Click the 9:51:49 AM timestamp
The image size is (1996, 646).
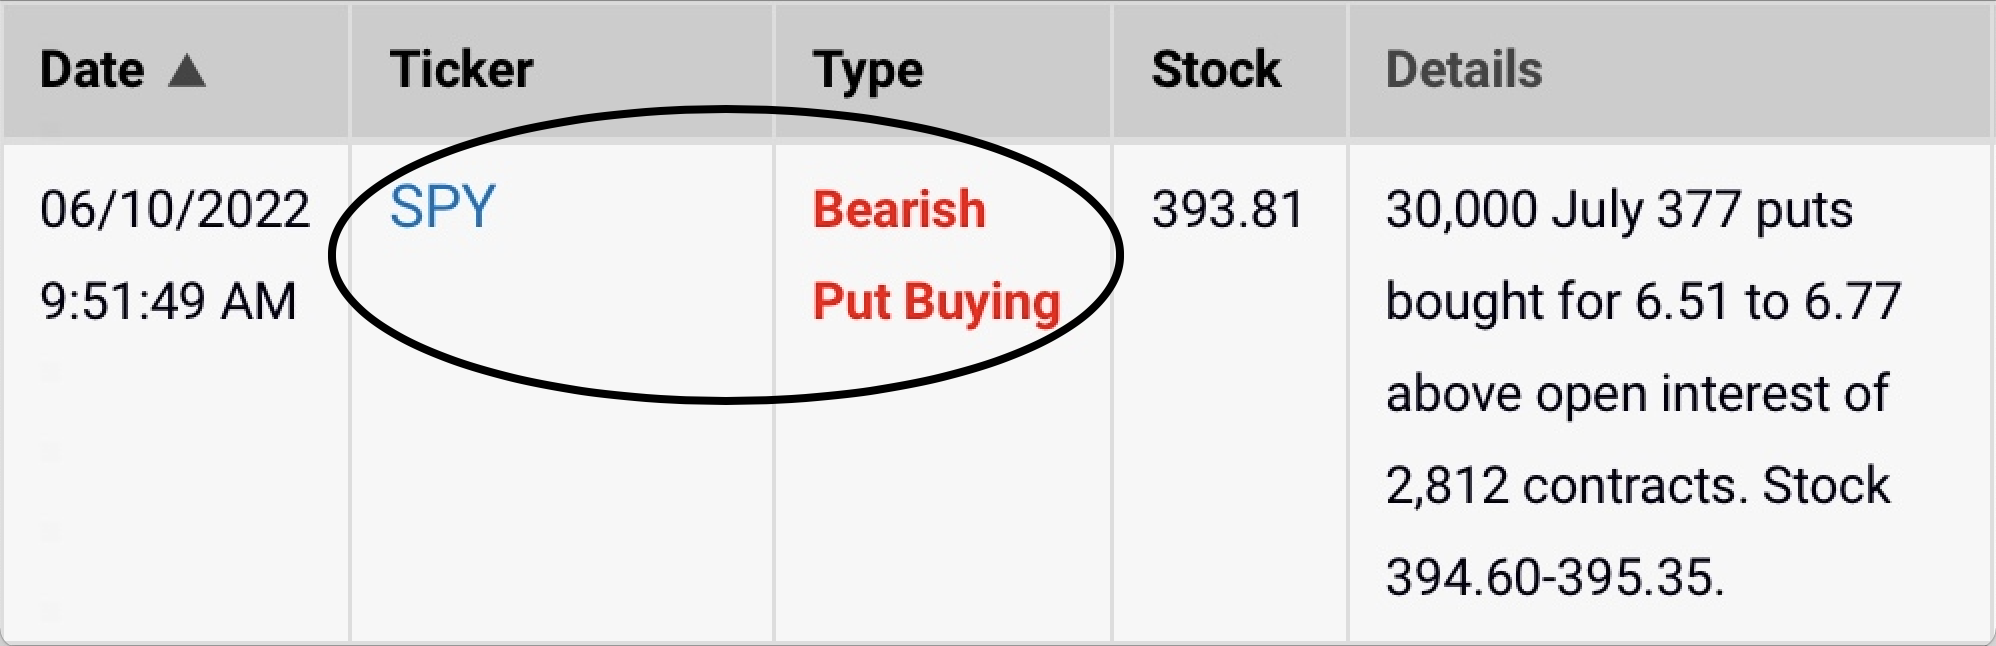(168, 302)
